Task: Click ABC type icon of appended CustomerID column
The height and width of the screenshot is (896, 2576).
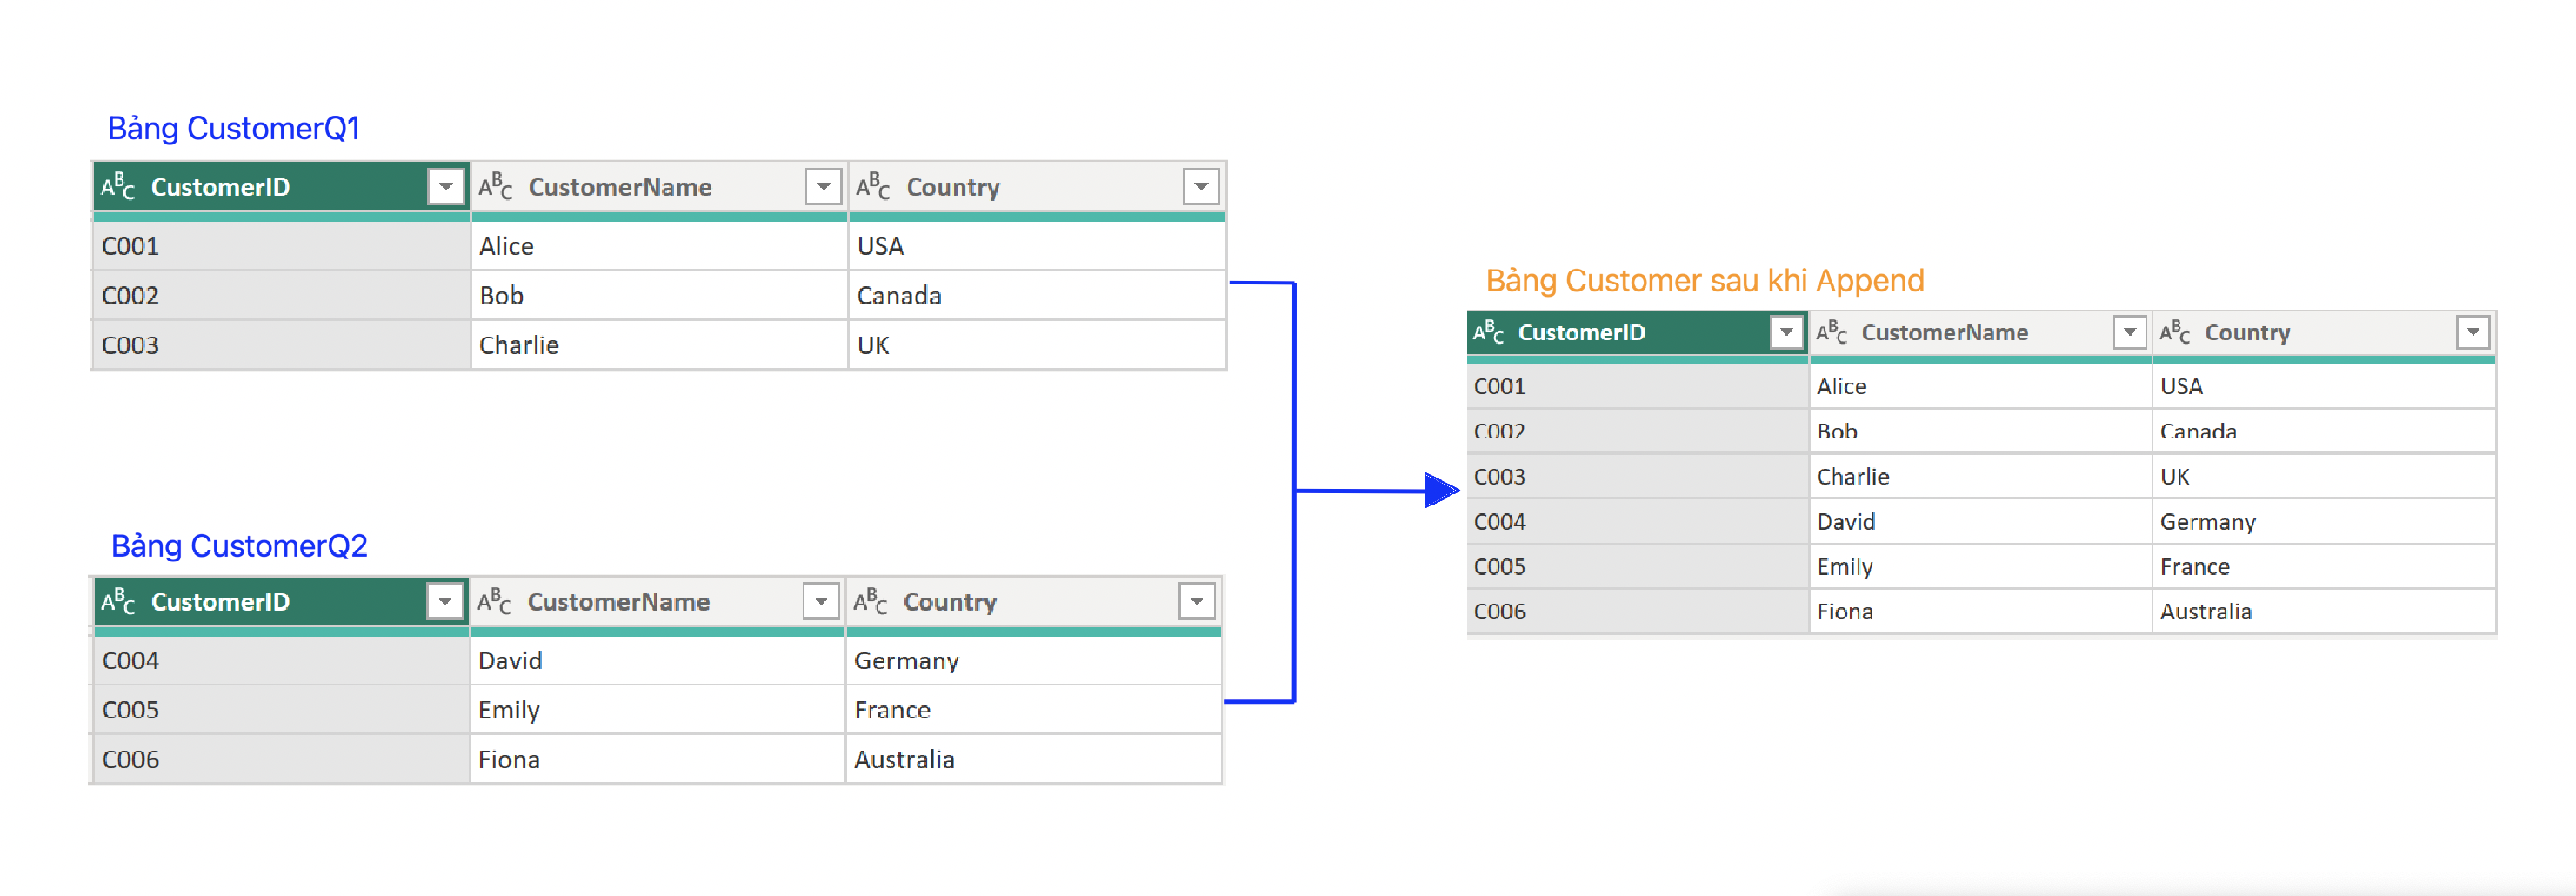Action: tap(1488, 332)
